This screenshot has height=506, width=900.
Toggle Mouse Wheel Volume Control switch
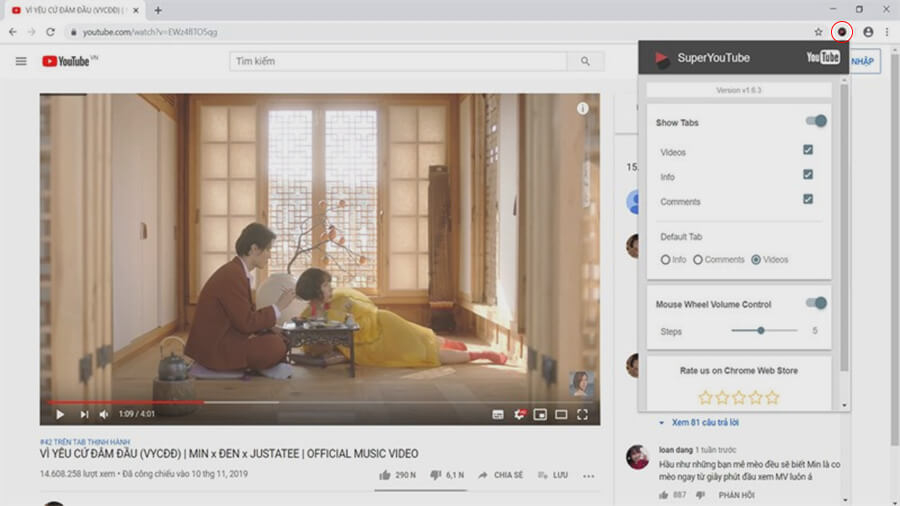816,303
